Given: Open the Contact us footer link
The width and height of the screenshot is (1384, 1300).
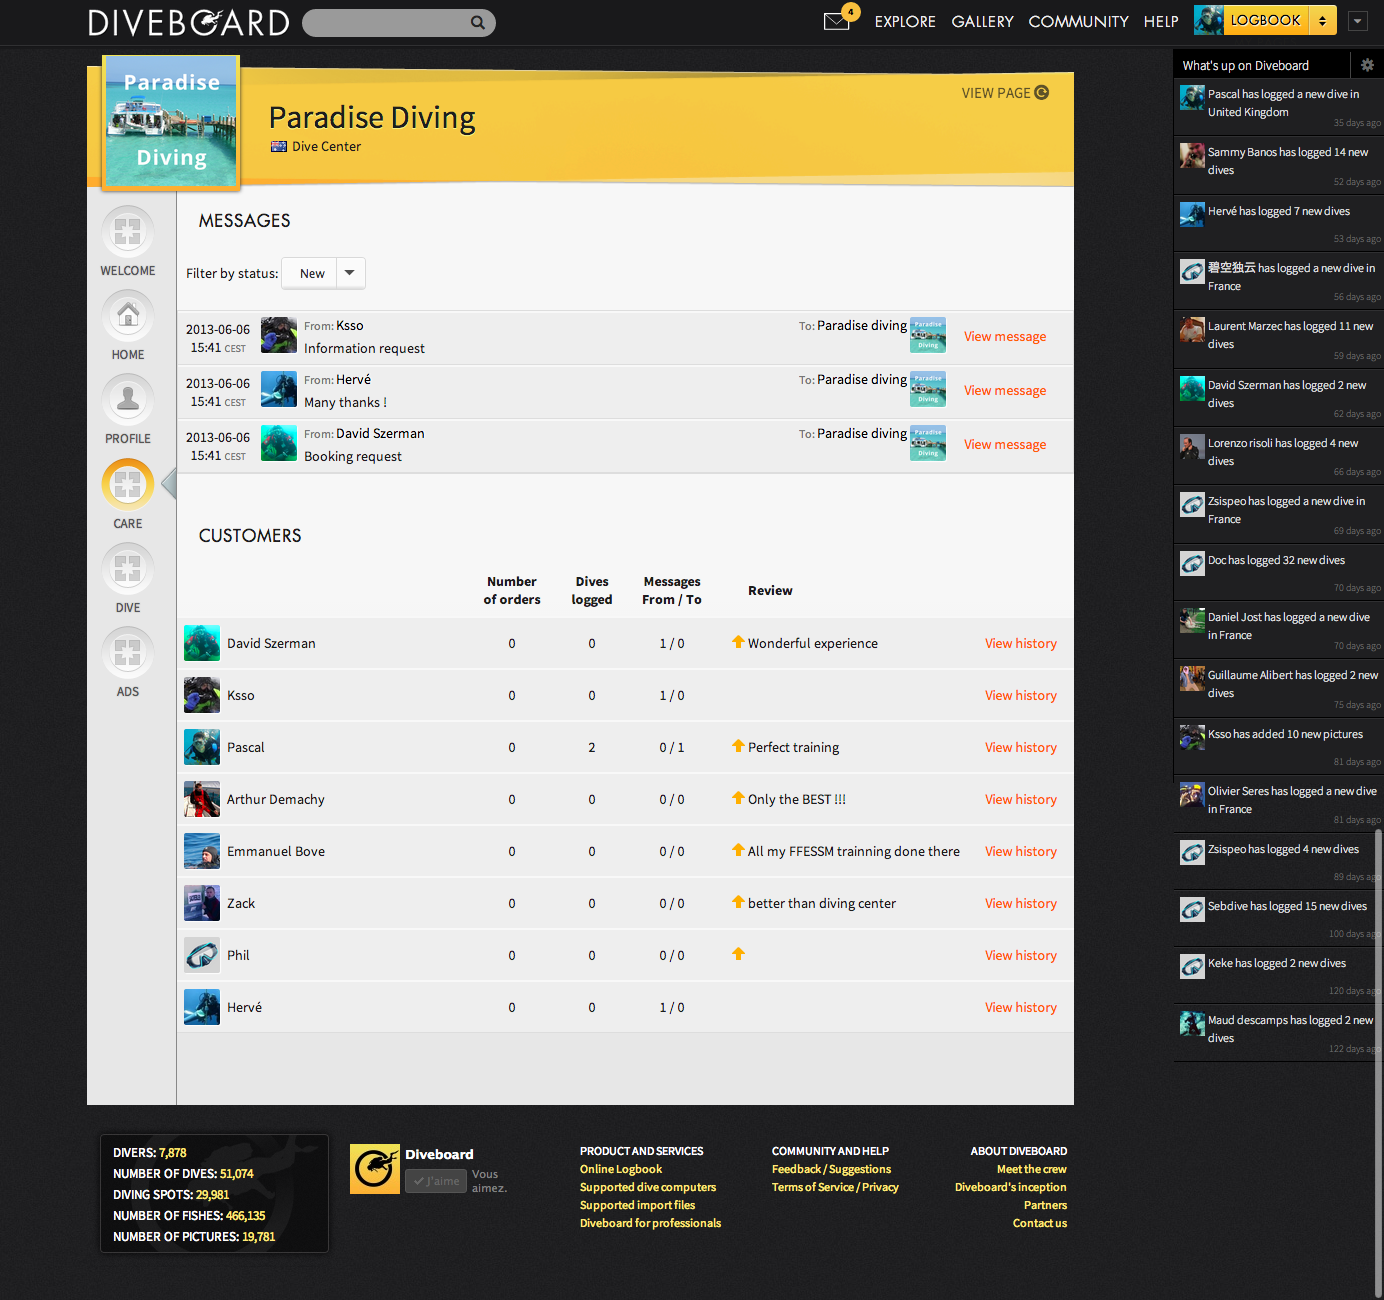Looking at the screenshot, I should 1039,1223.
